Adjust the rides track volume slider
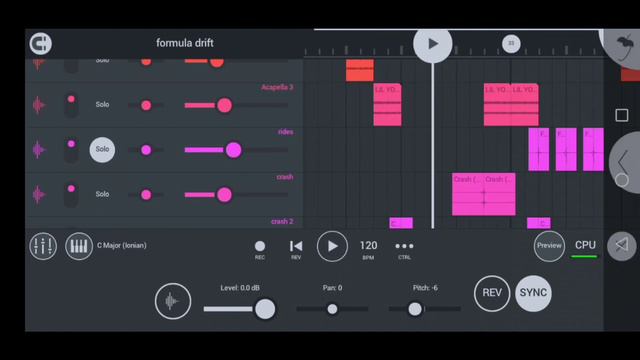The height and width of the screenshot is (360, 640). pyautogui.click(x=236, y=150)
